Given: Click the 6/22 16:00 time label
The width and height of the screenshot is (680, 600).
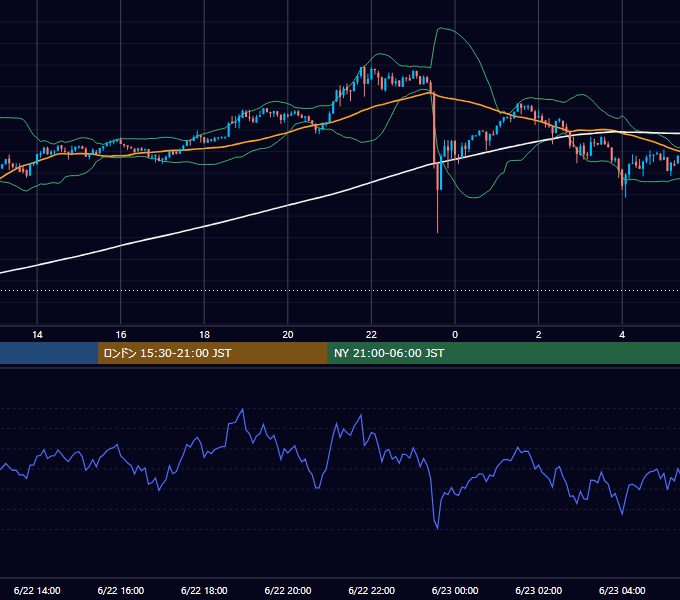Looking at the screenshot, I should point(121,590).
